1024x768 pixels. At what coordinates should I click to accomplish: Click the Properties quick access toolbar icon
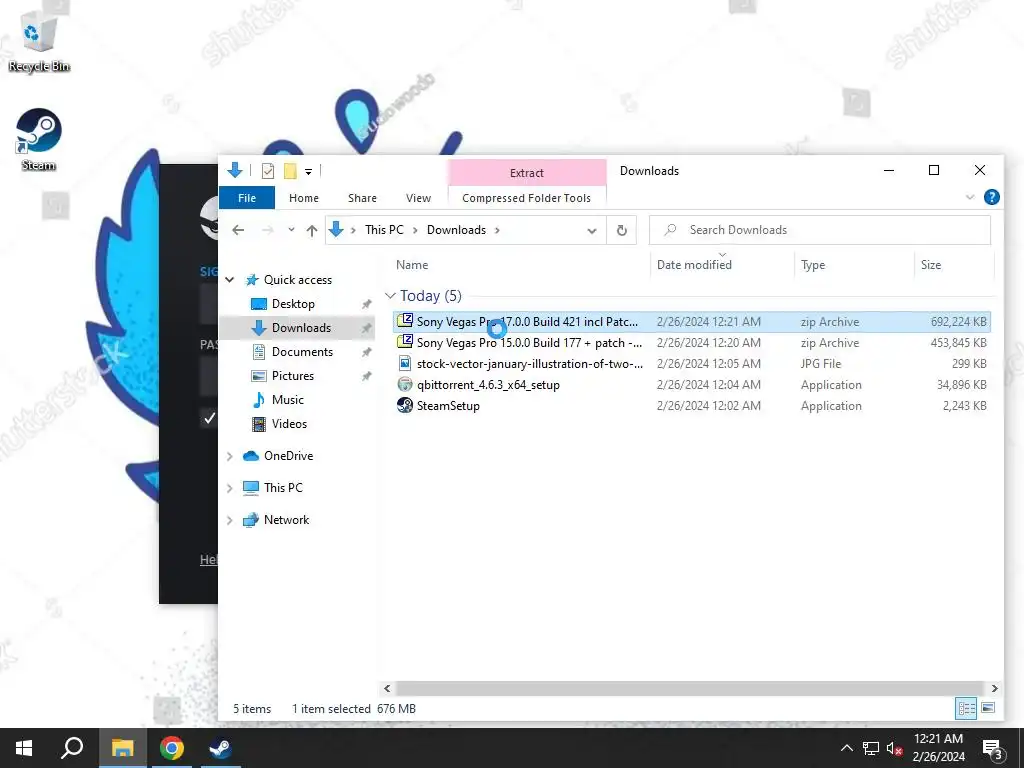[268, 171]
